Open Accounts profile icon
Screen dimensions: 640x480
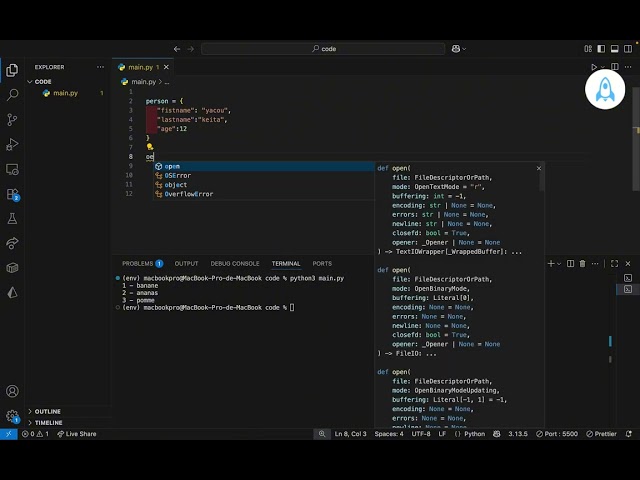[12, 391]
